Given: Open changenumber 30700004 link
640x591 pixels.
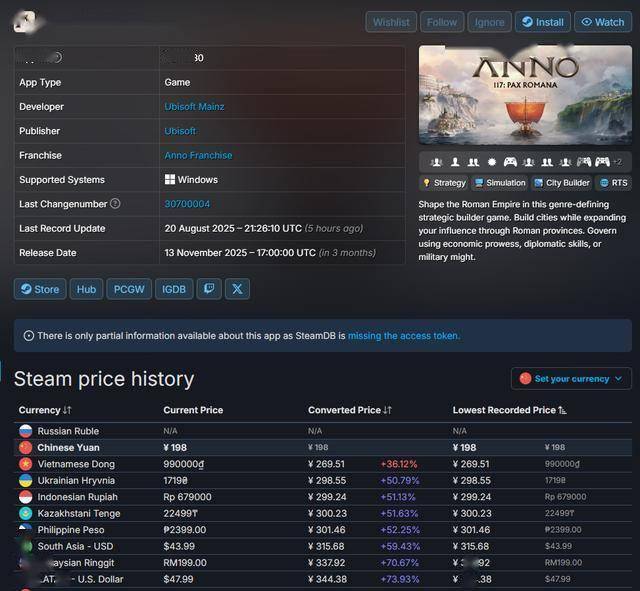Looking at the screenshot, I should click(x=187, y=204).
